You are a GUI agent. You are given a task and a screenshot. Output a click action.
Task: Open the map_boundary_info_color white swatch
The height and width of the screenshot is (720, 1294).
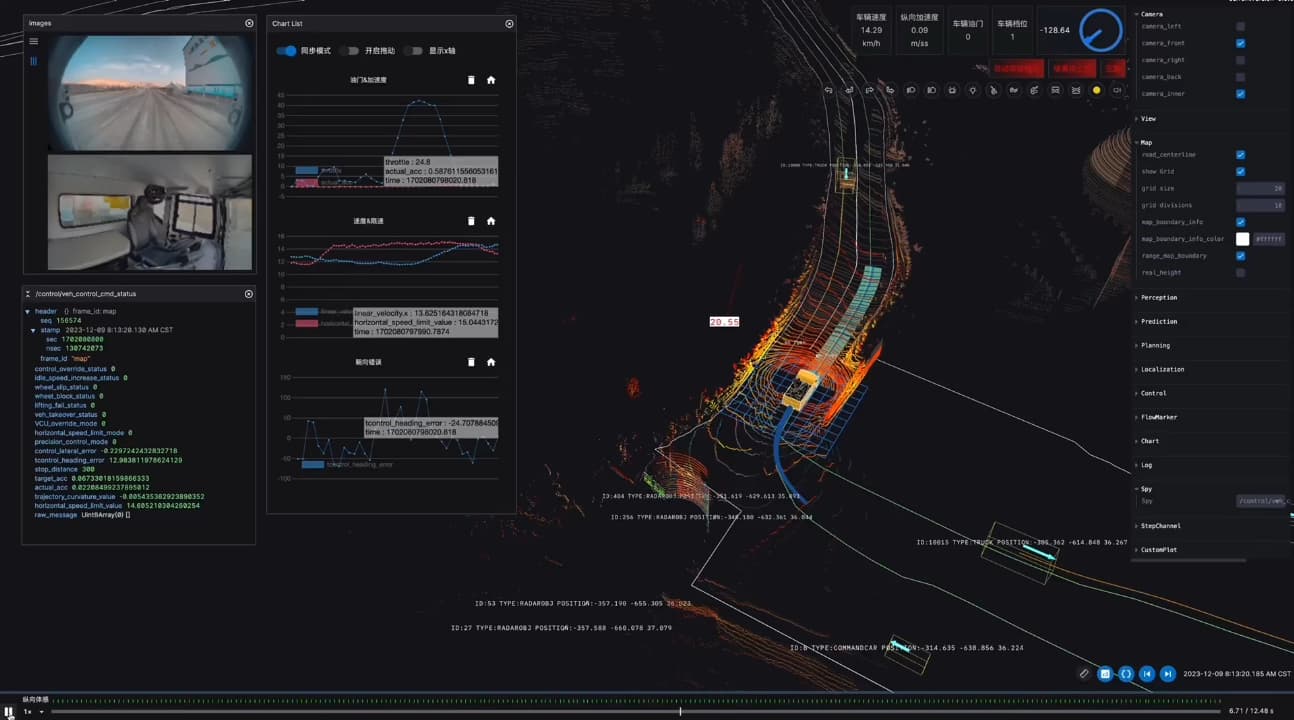point(1242,239)
